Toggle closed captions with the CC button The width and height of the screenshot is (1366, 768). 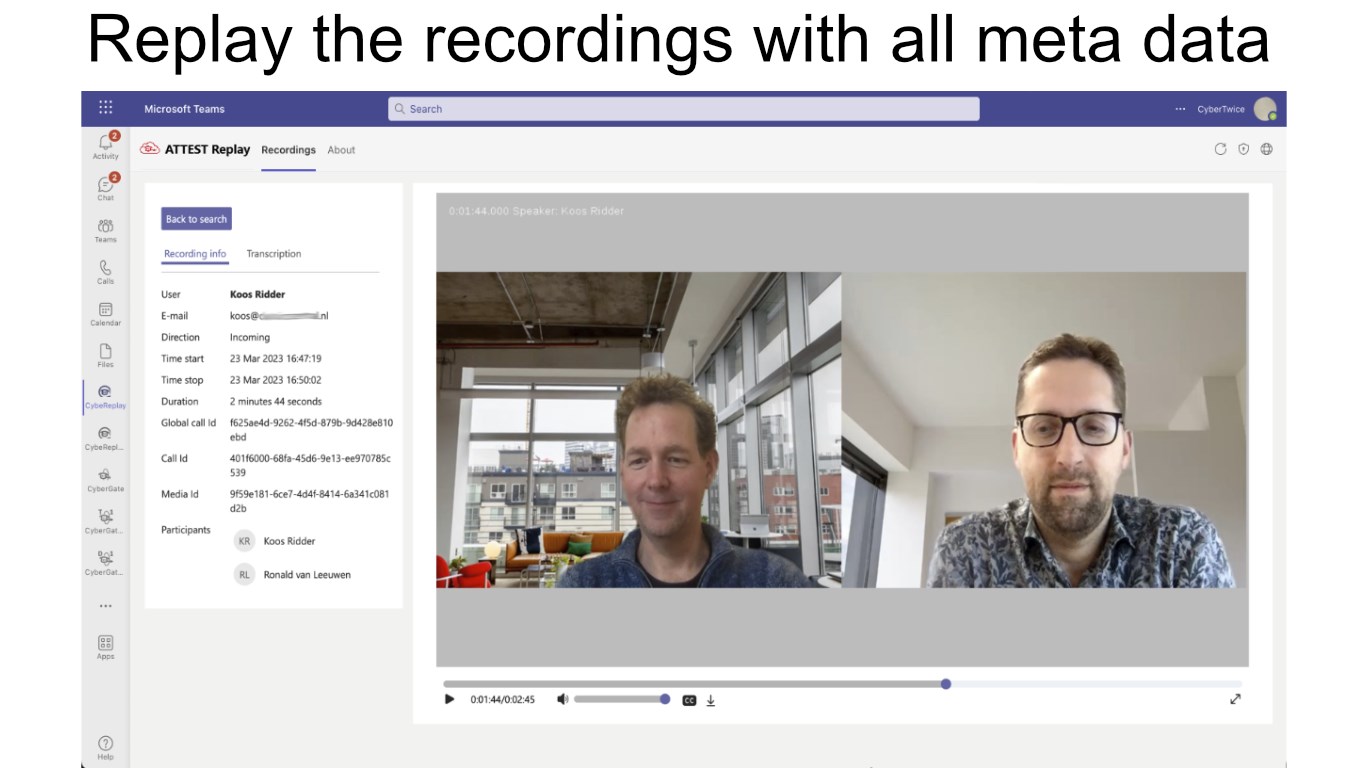tap(689, 700)
